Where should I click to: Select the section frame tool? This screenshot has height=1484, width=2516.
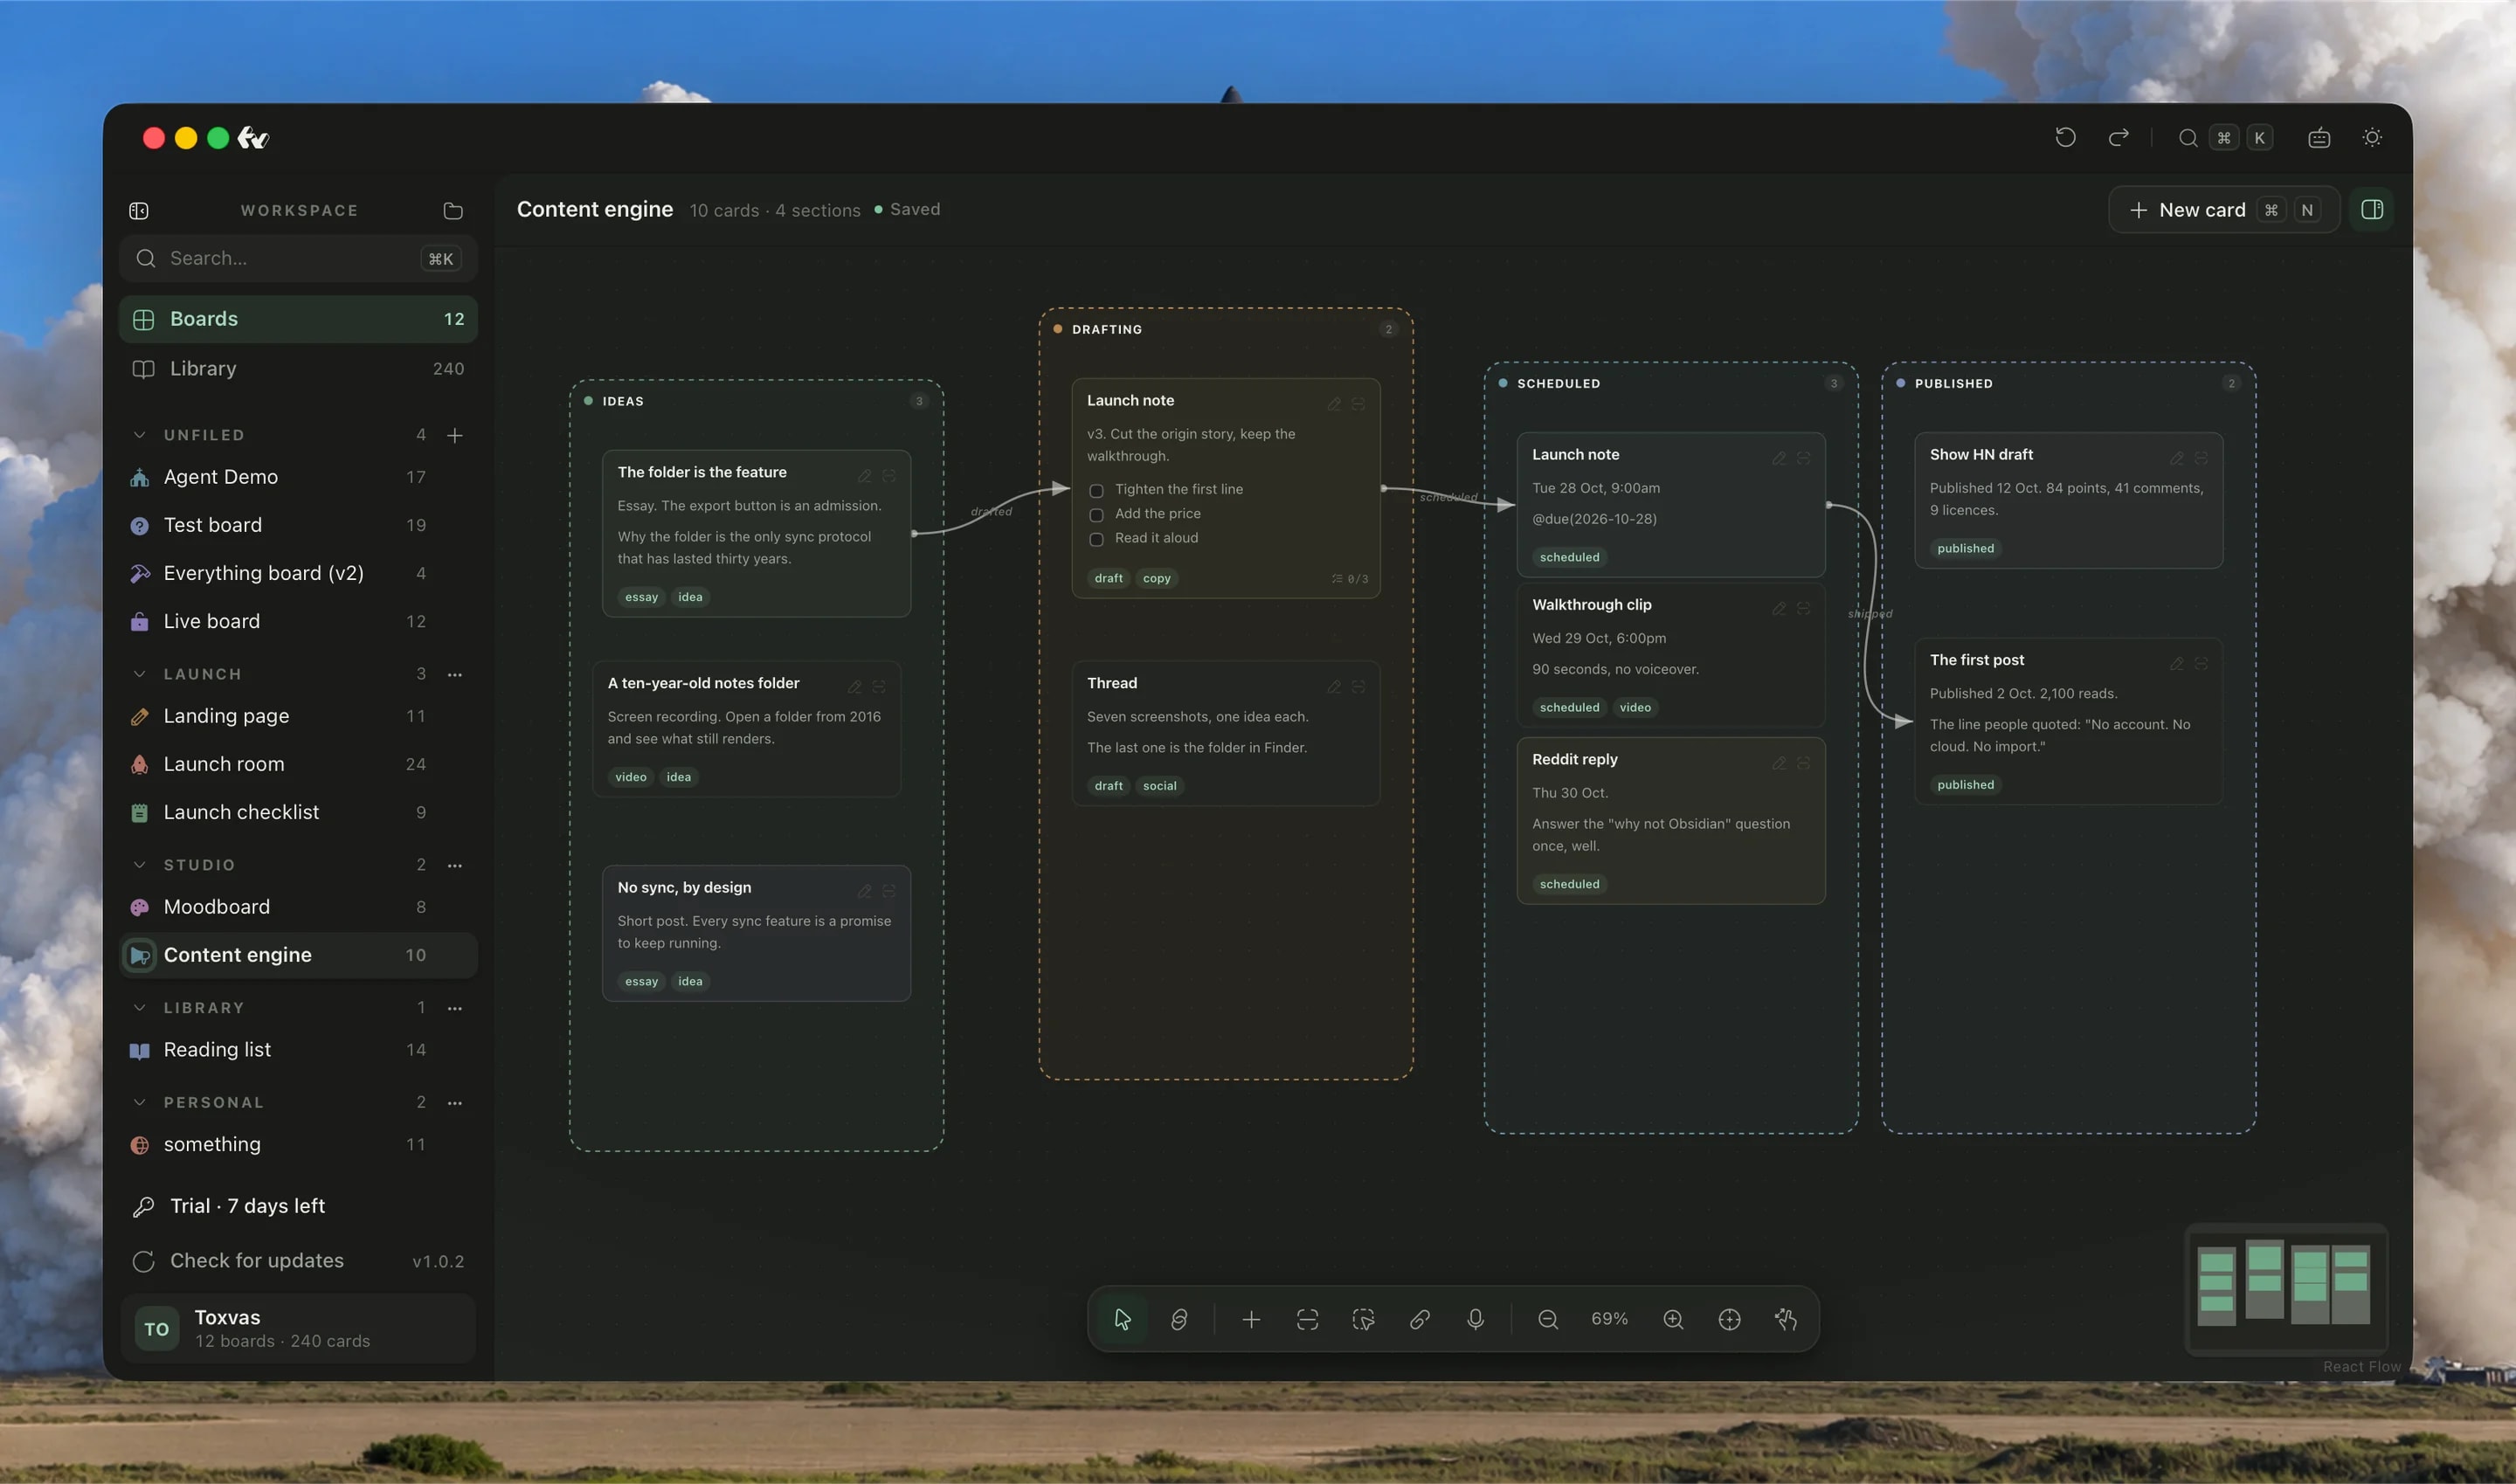(x=1307, y=1319)
